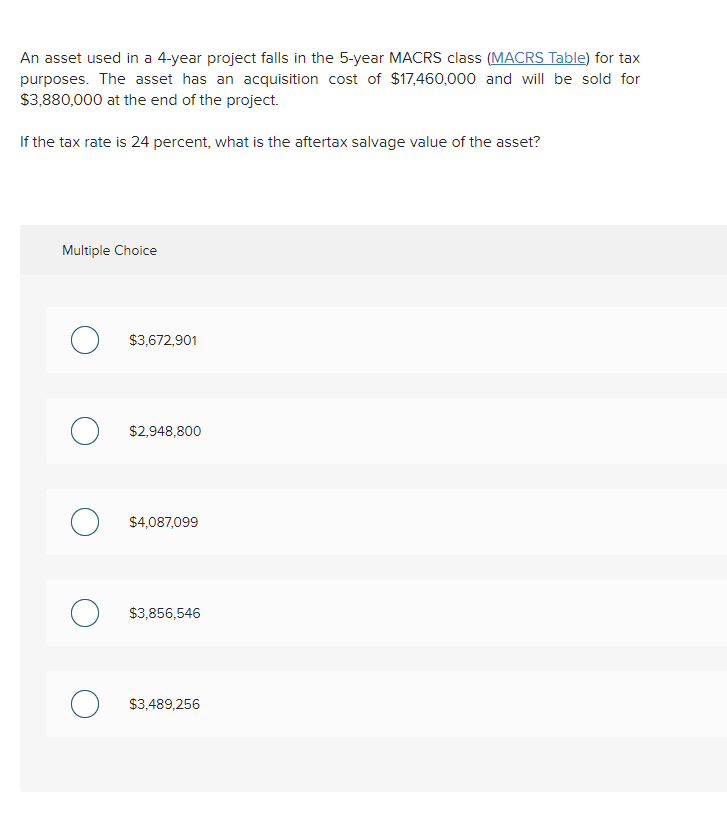Click the $3,489,256 answer text
The width and height of the screenshot is (727, 822).
164,704
